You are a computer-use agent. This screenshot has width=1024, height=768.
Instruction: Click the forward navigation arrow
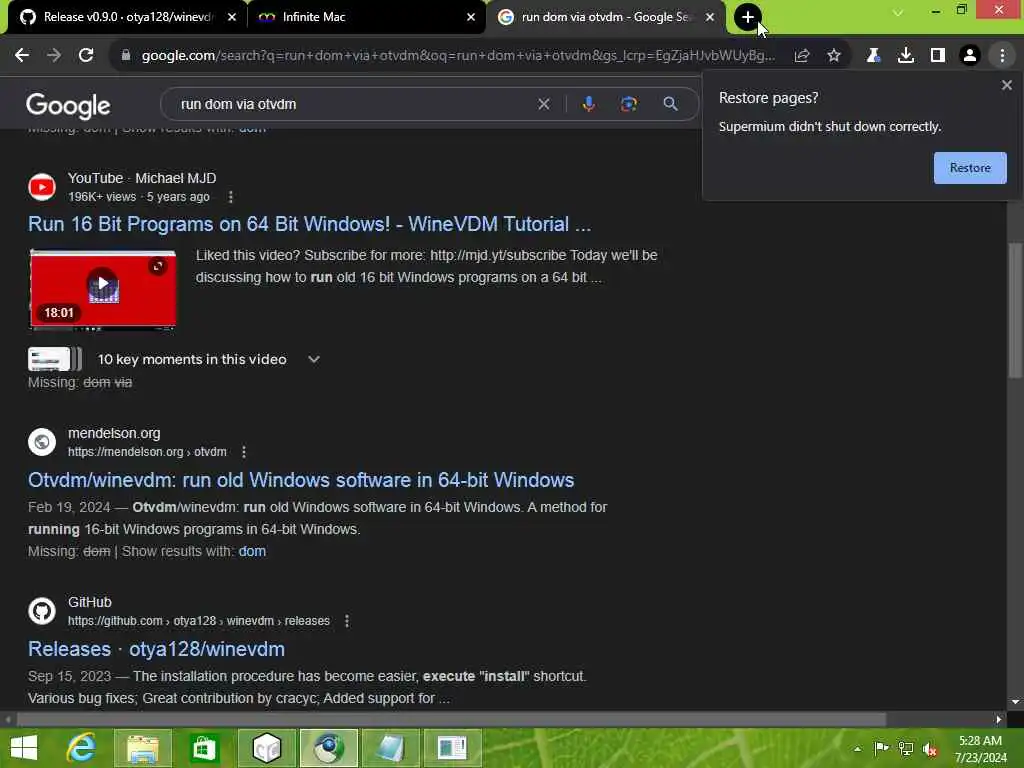click(x=54, y=56)
